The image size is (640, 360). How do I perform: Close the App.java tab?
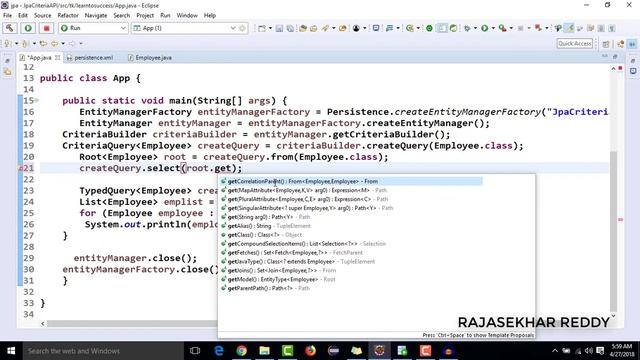pos(58,58)
